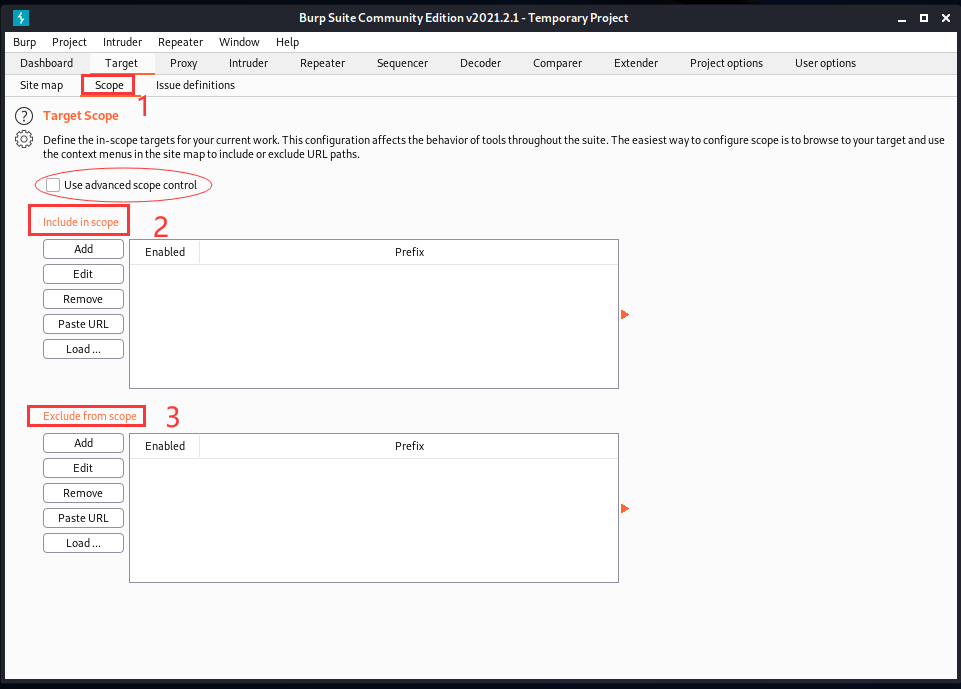The width and height of the screenshot is (961, 689).
Task: Open the Project menu
Action: pyautogui.click(x=69, y=42)
